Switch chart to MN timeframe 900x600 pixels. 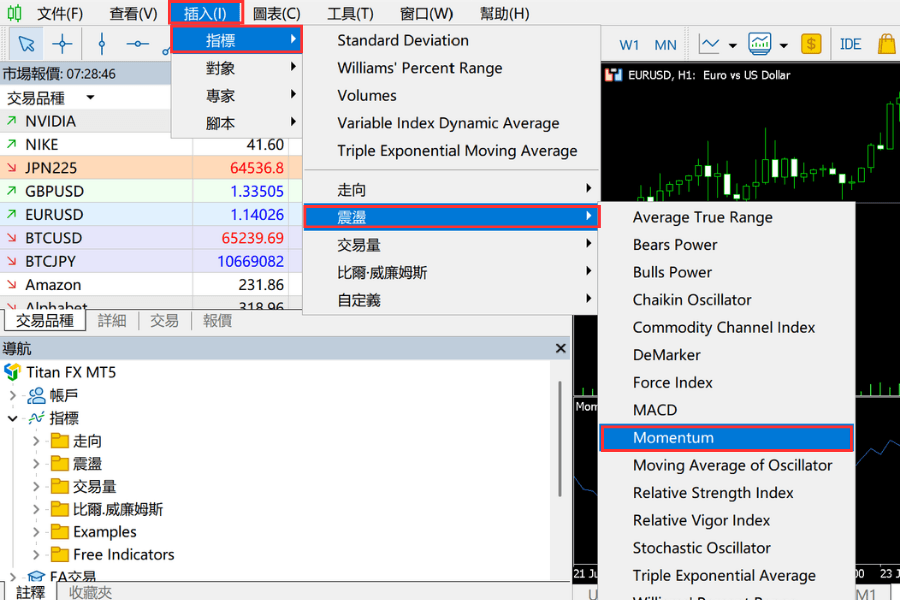(x=665, y=45)
